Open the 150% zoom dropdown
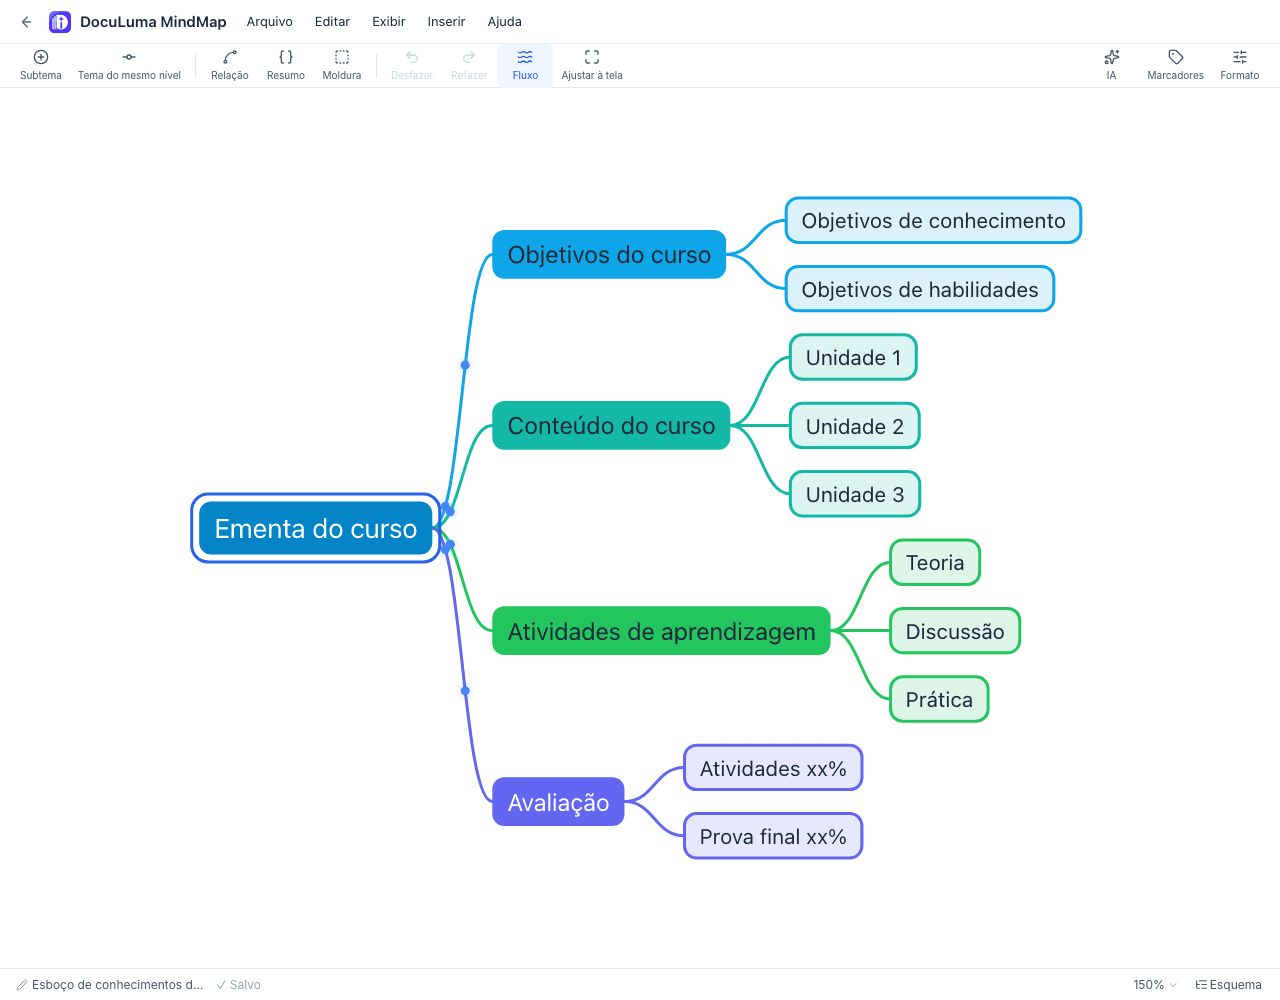Screen dimensions: 1280x1000 pyautogui.click(x=1155, y=985)
